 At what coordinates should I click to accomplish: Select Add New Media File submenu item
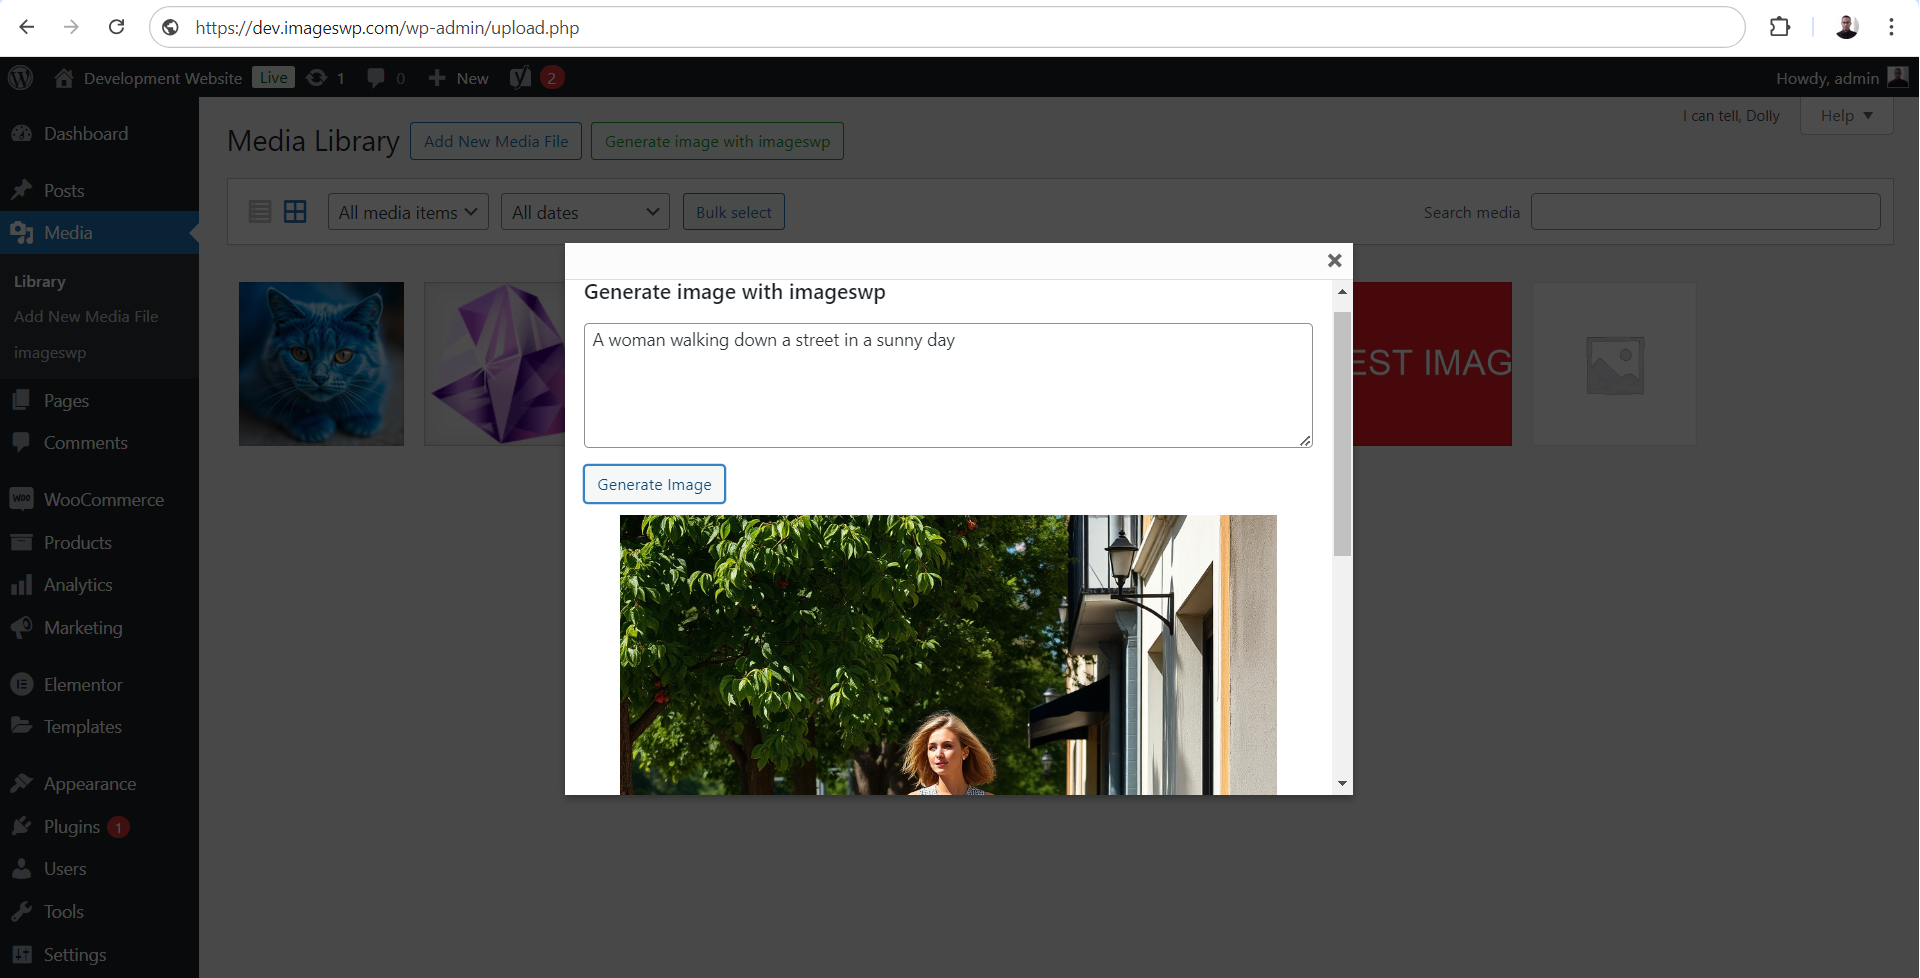[x=86, y=316]
